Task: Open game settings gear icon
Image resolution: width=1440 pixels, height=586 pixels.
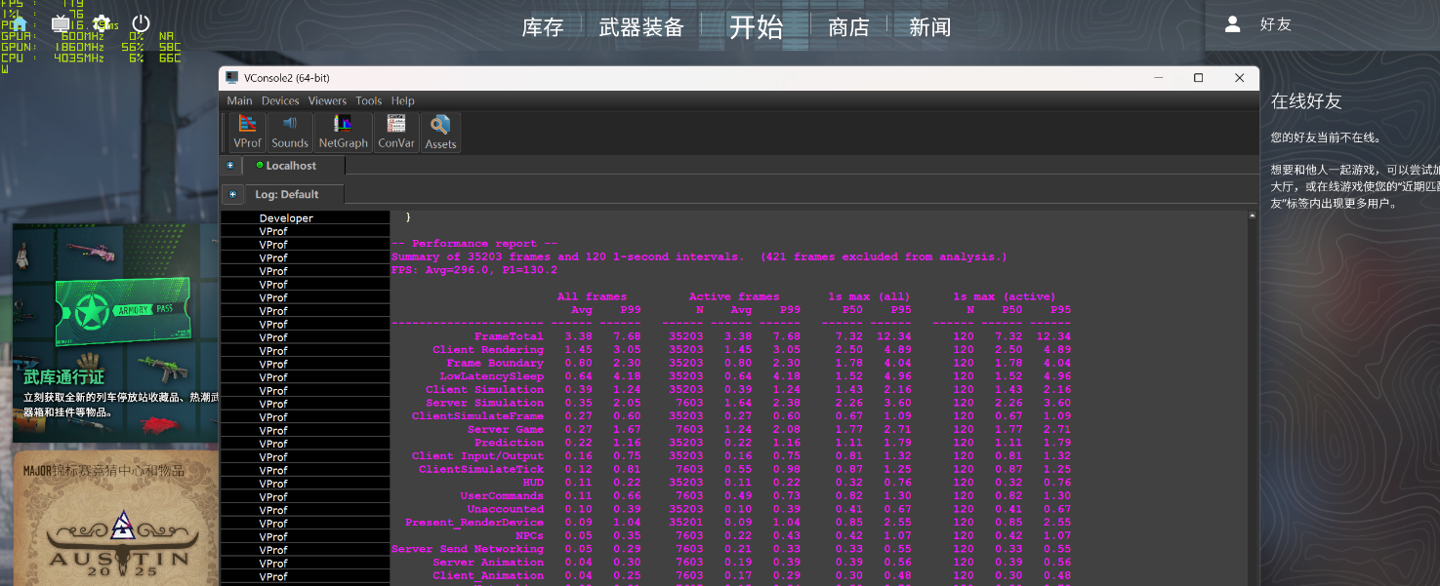Action: tap(101, 23)
